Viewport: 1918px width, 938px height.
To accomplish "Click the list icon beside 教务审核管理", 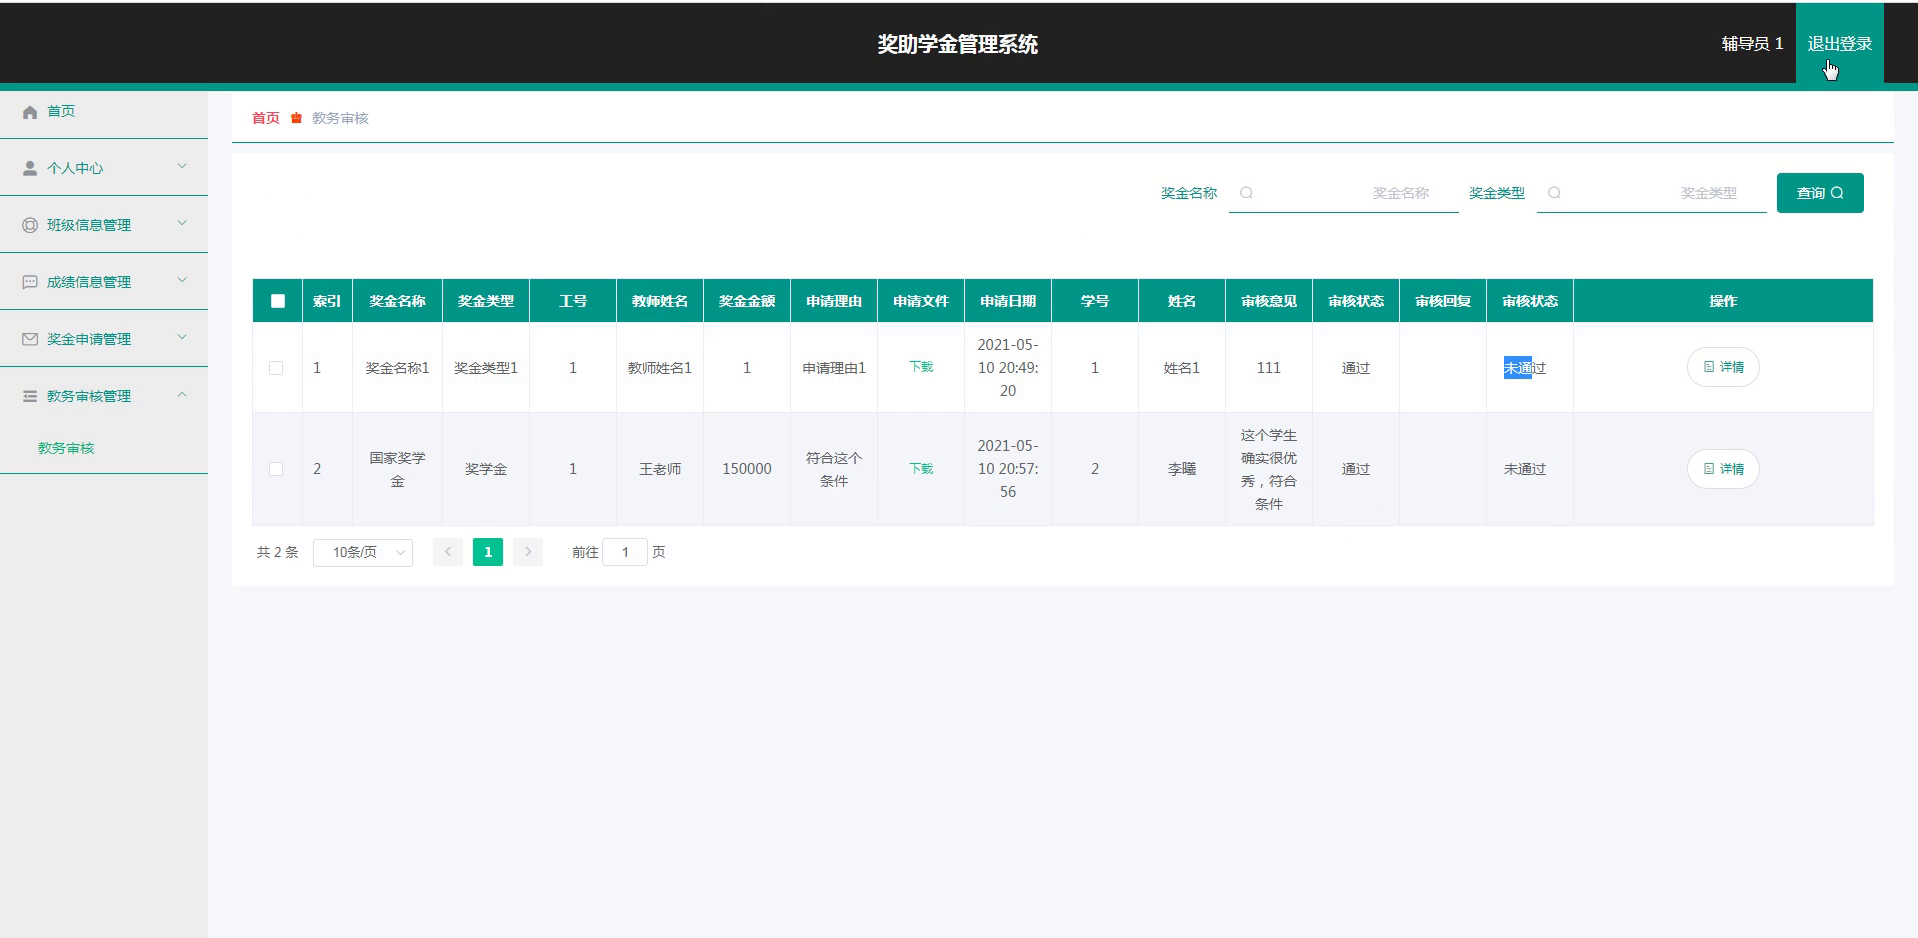I will pos(30,396).
